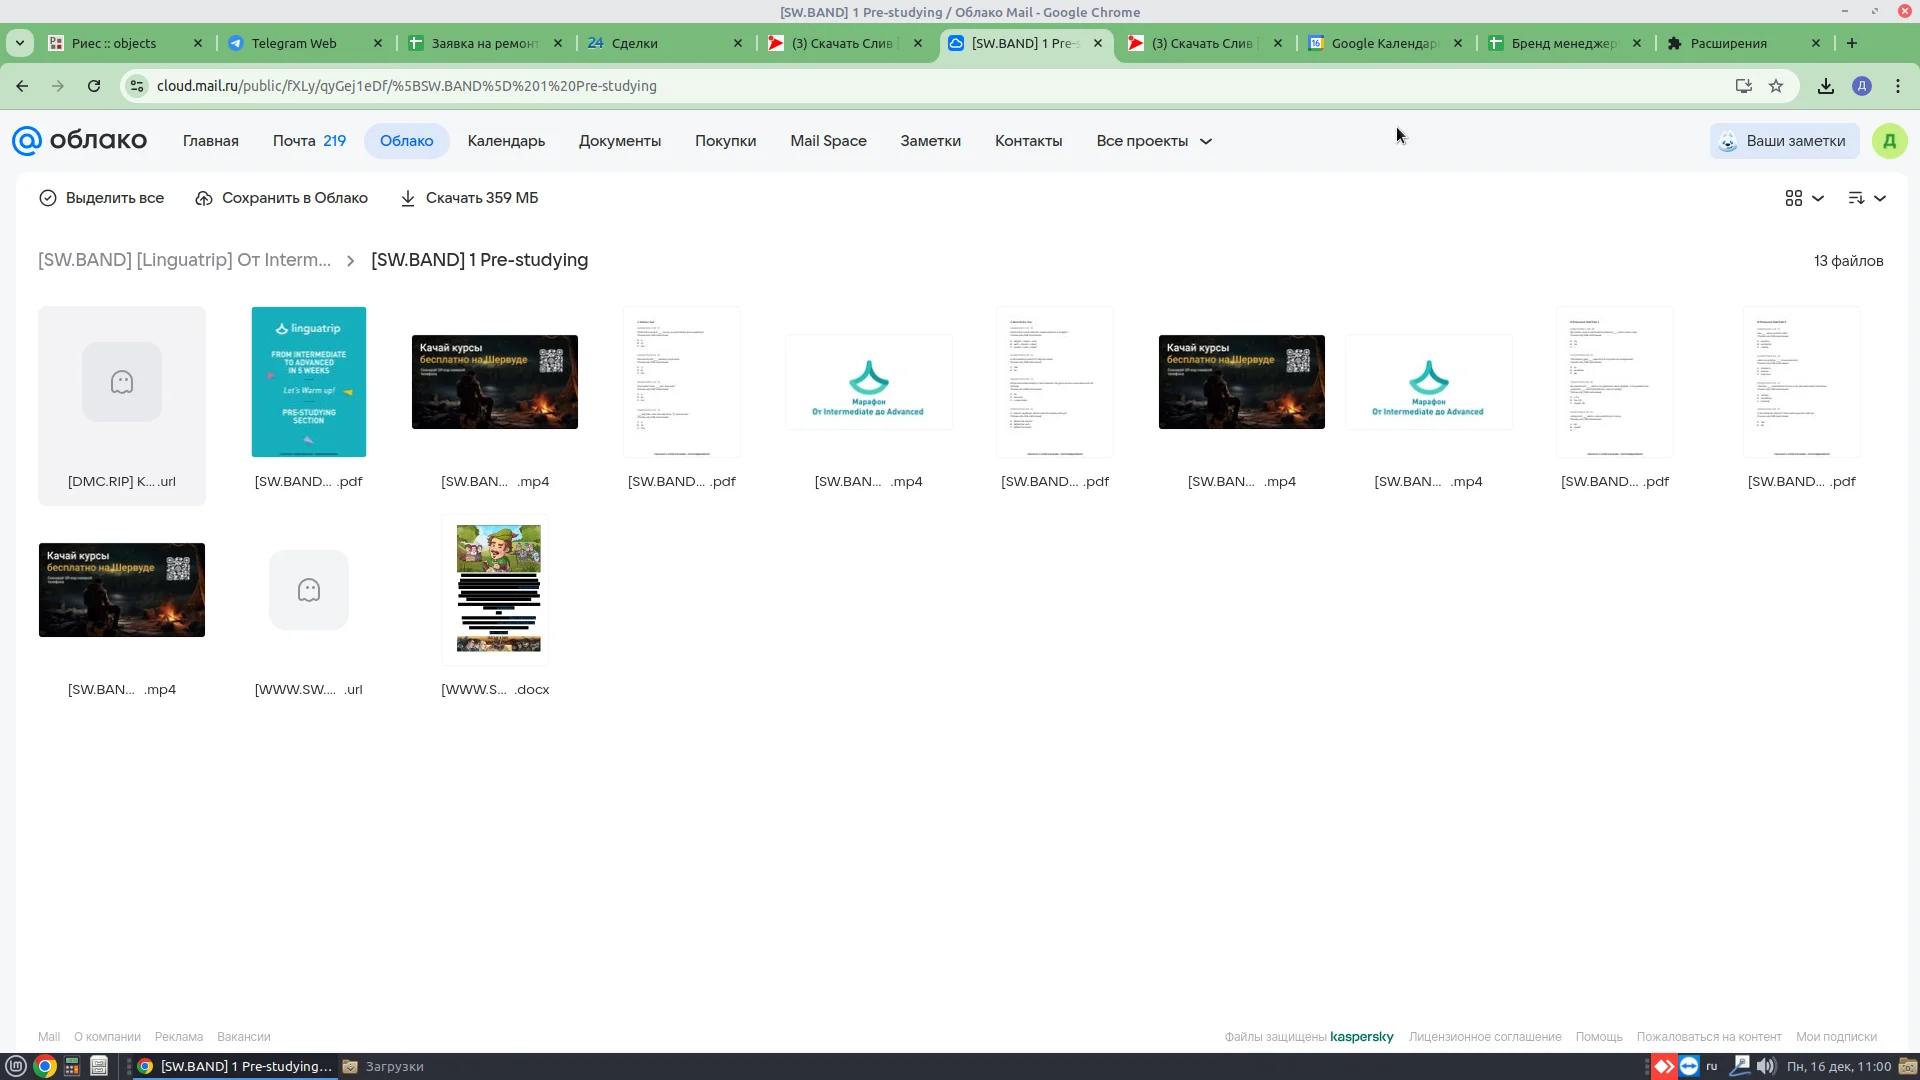This screenshot has height=1080, width=1920.
Task: Open site information icon in address bar
Action: [138, 86]
